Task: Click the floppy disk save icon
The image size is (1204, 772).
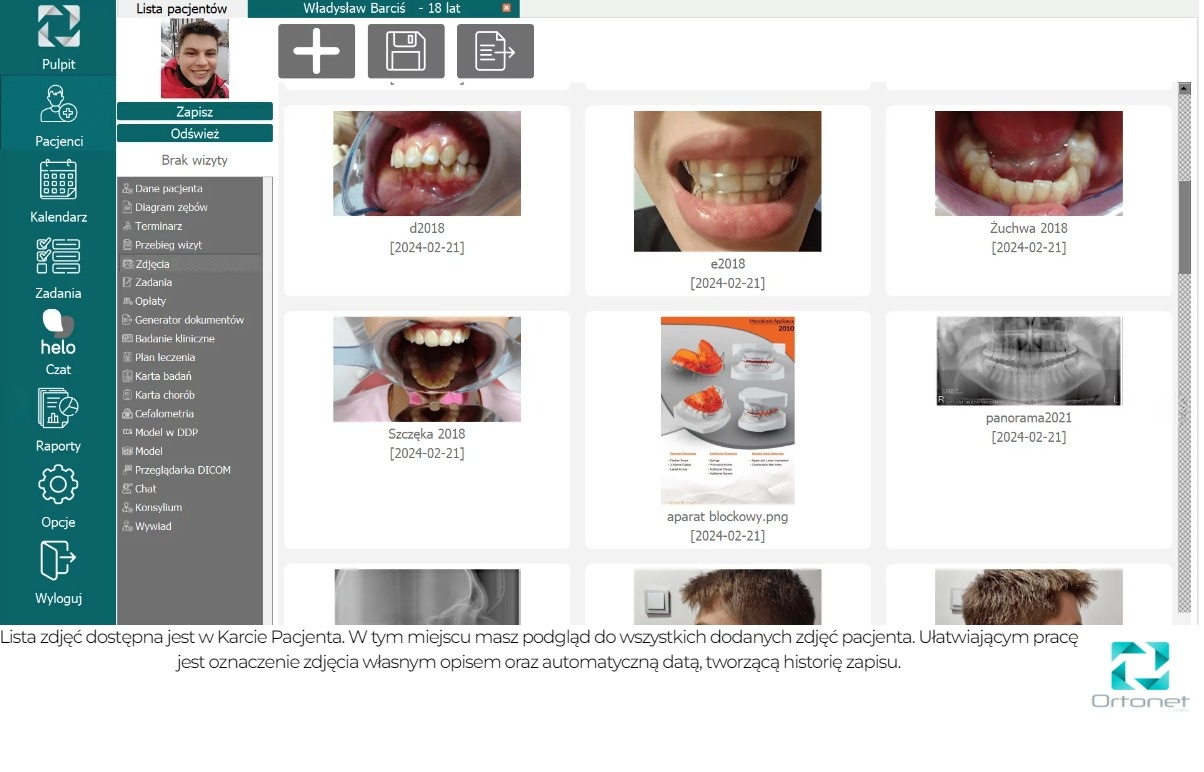Action: [406, 51]
